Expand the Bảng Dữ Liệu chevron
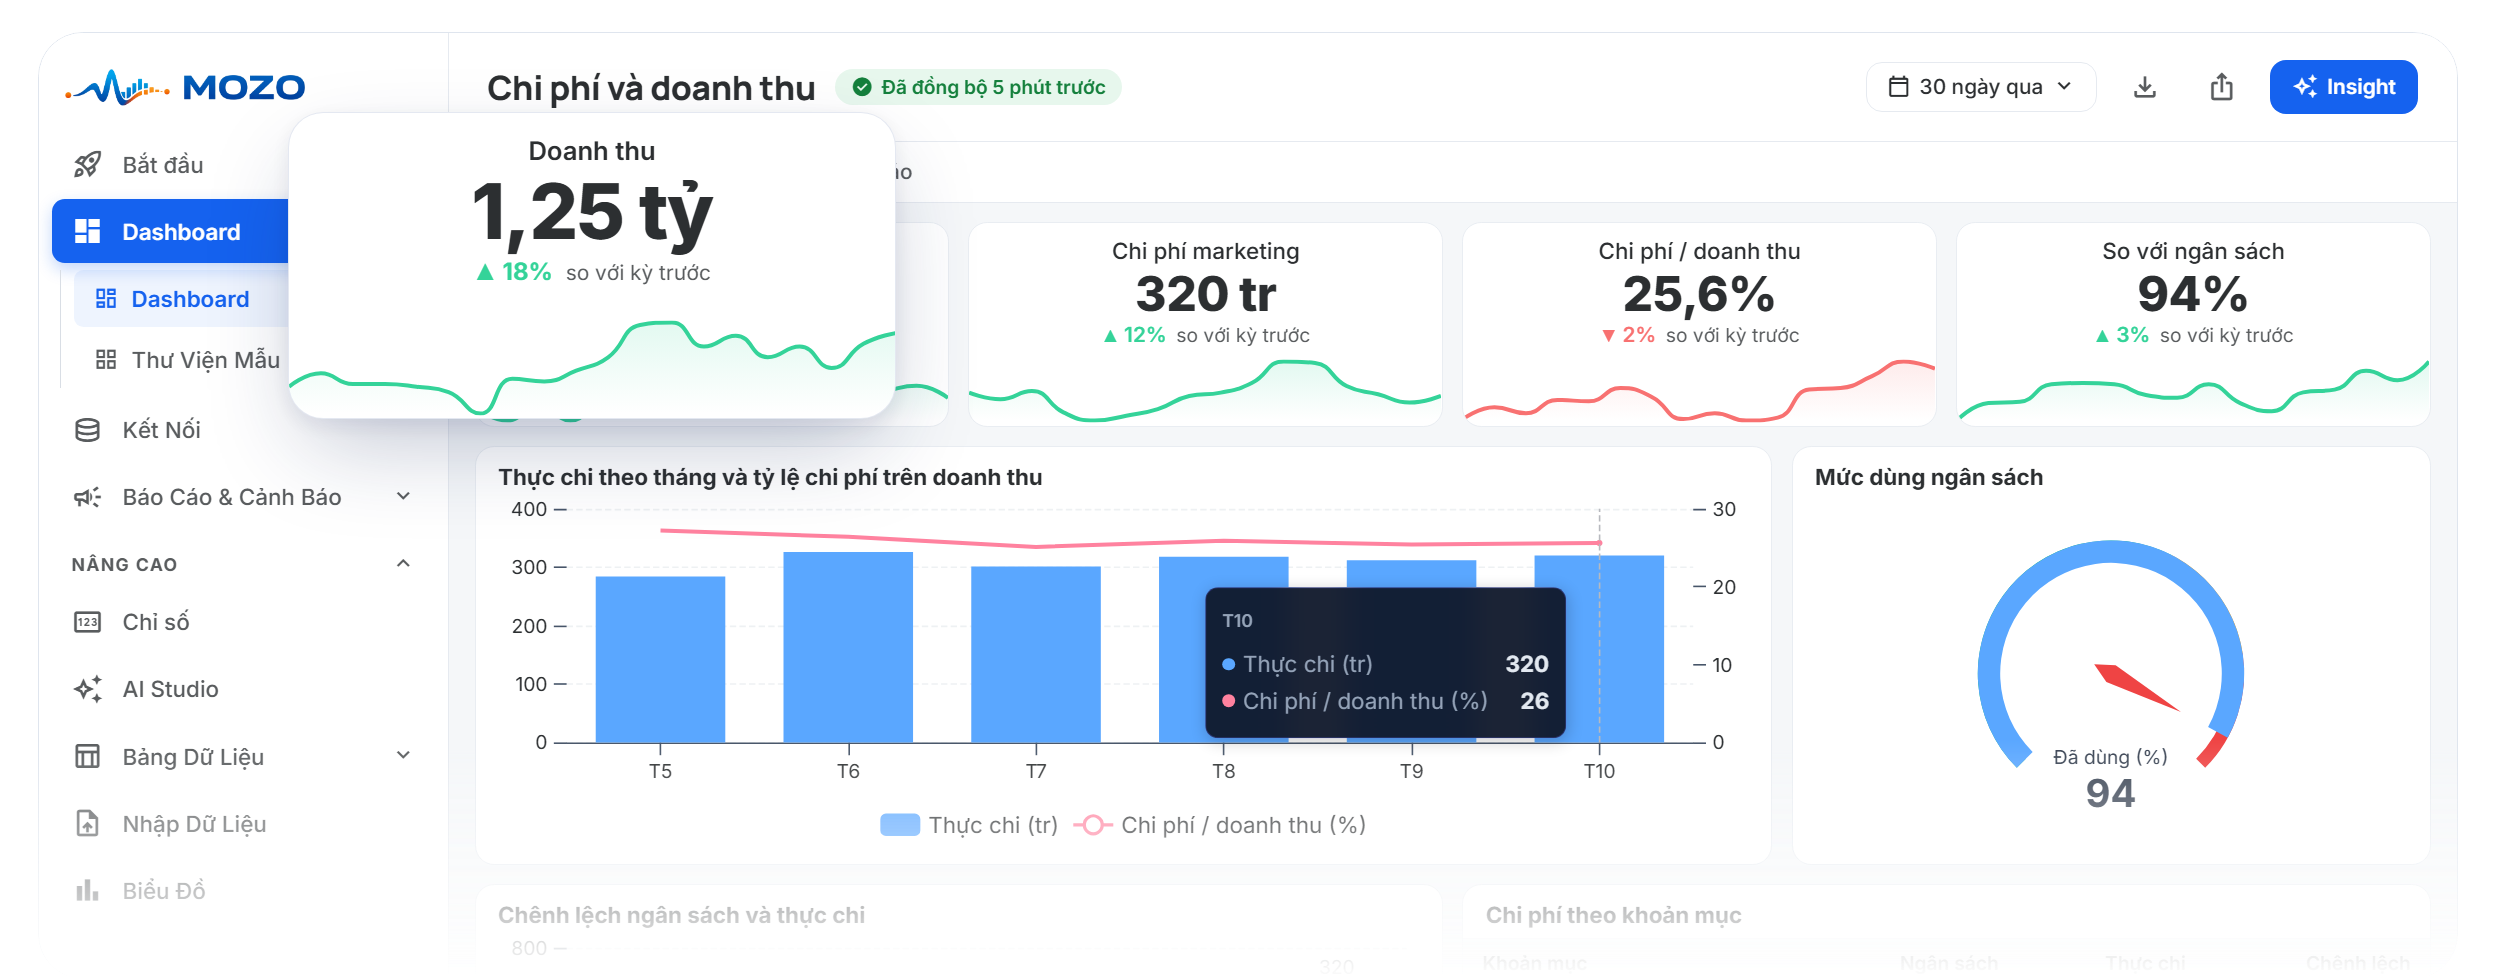 403,755
